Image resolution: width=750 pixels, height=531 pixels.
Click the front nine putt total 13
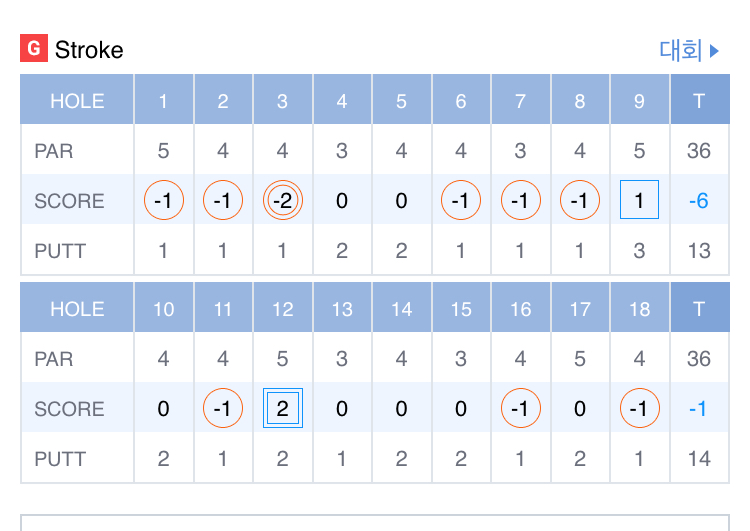point(699,251)
